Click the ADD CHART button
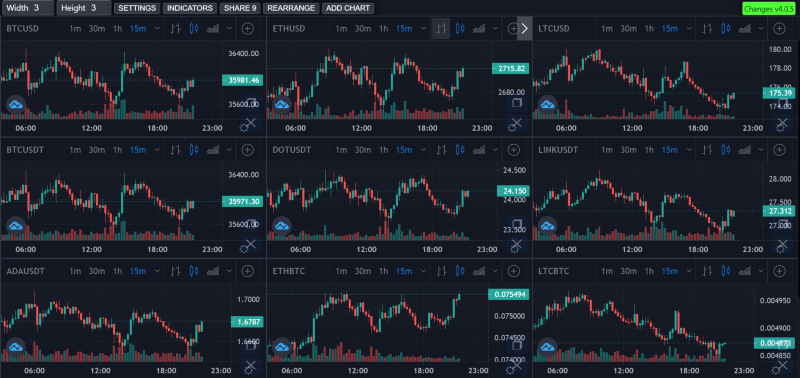The height and width of the screenshot is (378, 800). 349,8
